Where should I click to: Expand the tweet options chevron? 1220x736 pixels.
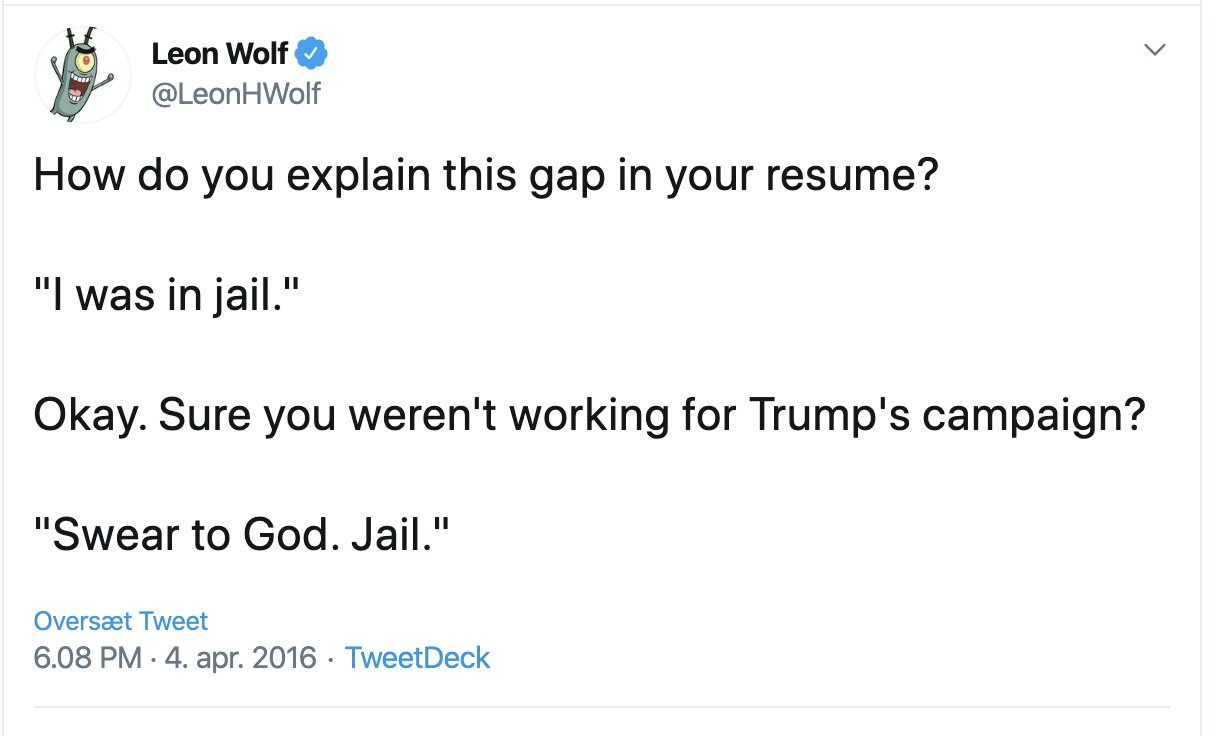pos(1155,49)
